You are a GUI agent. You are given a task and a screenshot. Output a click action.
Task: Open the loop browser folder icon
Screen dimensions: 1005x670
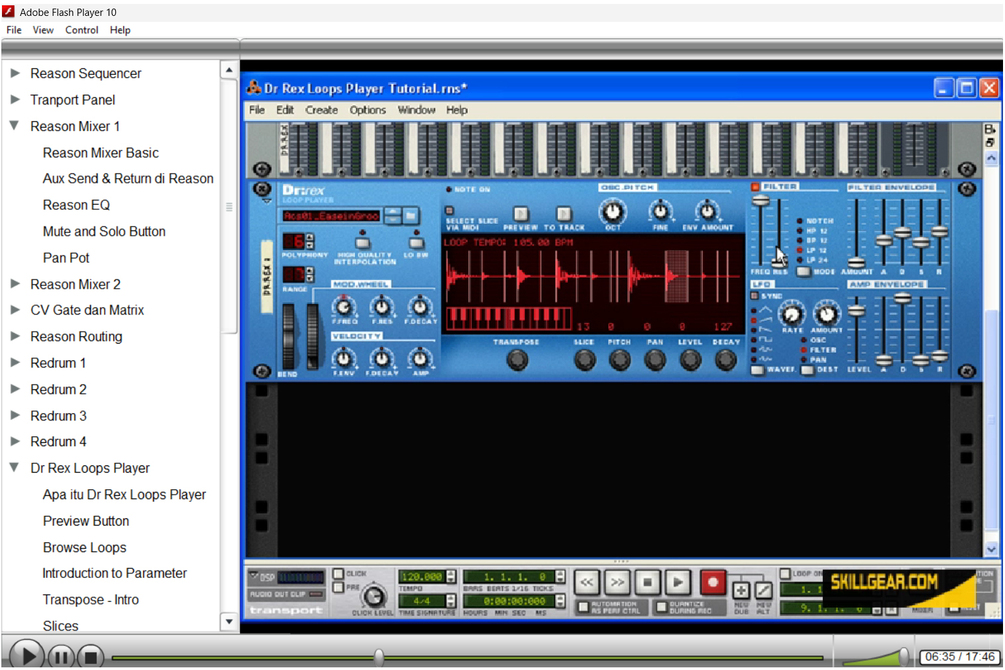point(411,215)
